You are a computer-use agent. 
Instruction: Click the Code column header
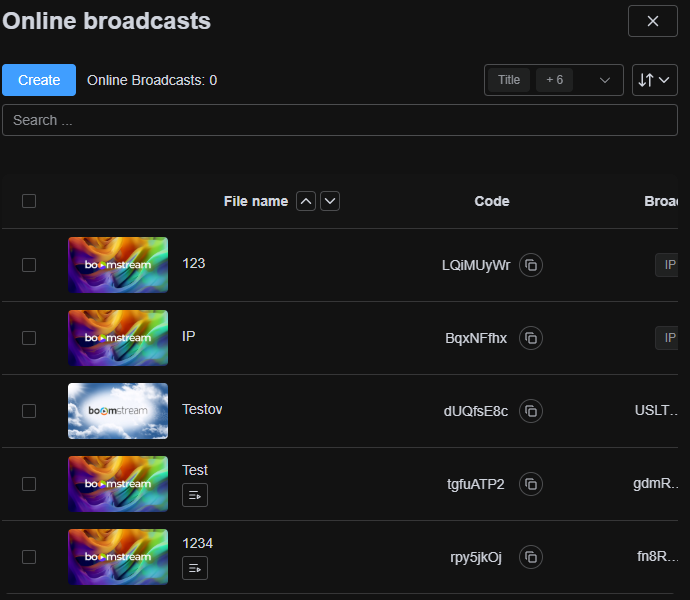492,201
